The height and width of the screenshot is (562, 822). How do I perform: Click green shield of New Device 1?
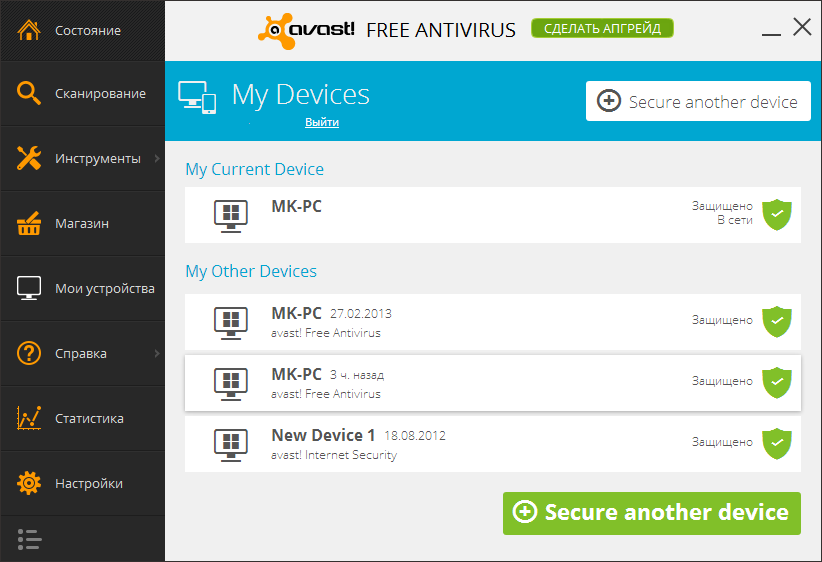777,442
